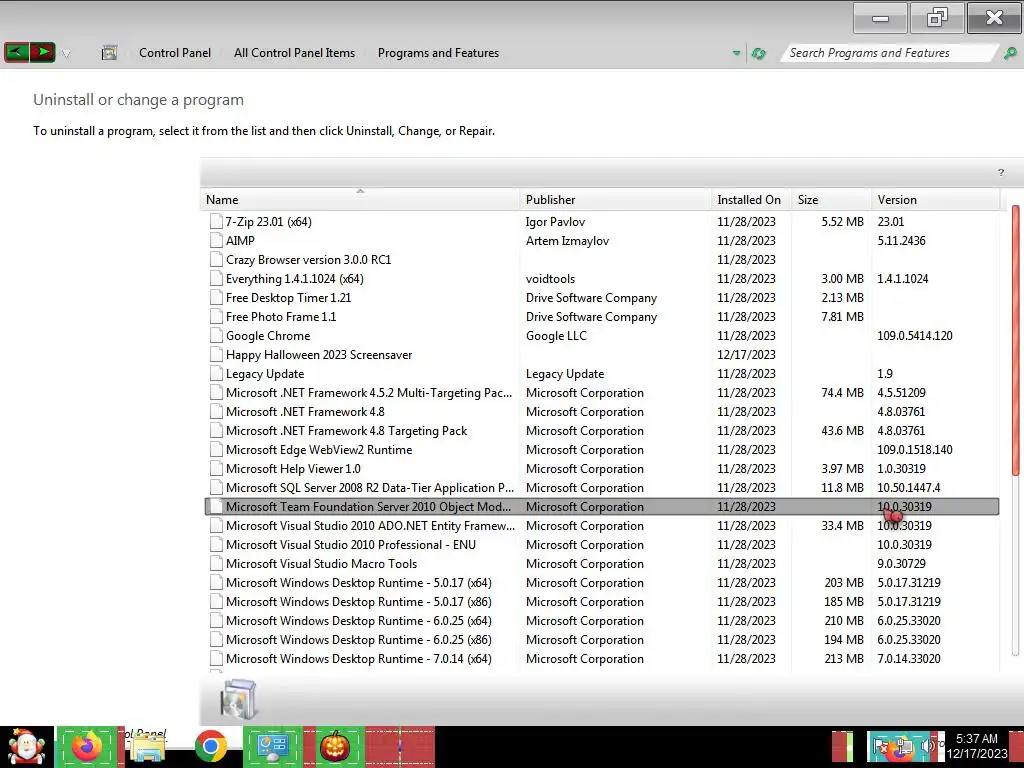This screenshot has height=768, width=1024.
Task: Select Microsoft Visual Studio Macro Tools
Action: click(601, 564)
